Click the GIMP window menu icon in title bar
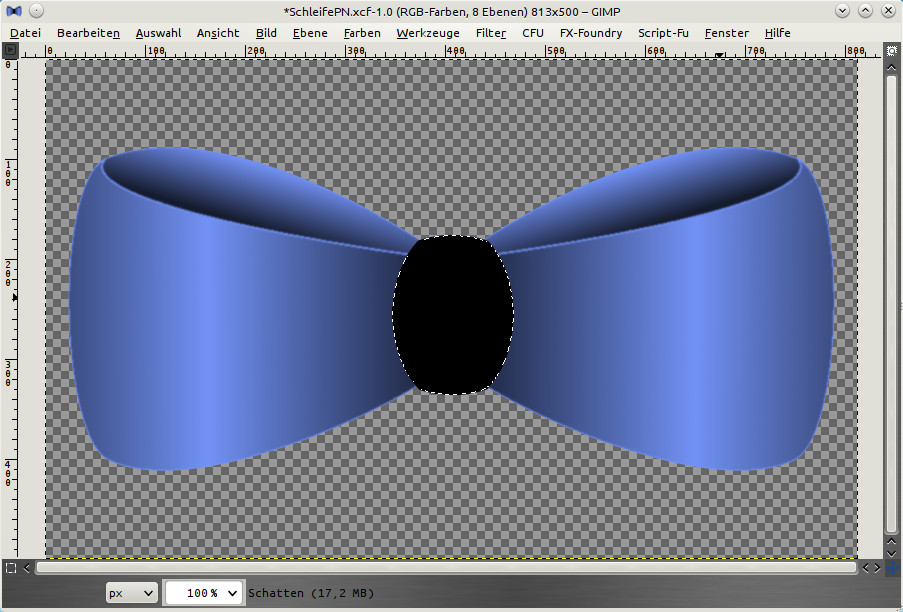Viewport: 903px width, 612px height. click(x=14, y=11)
